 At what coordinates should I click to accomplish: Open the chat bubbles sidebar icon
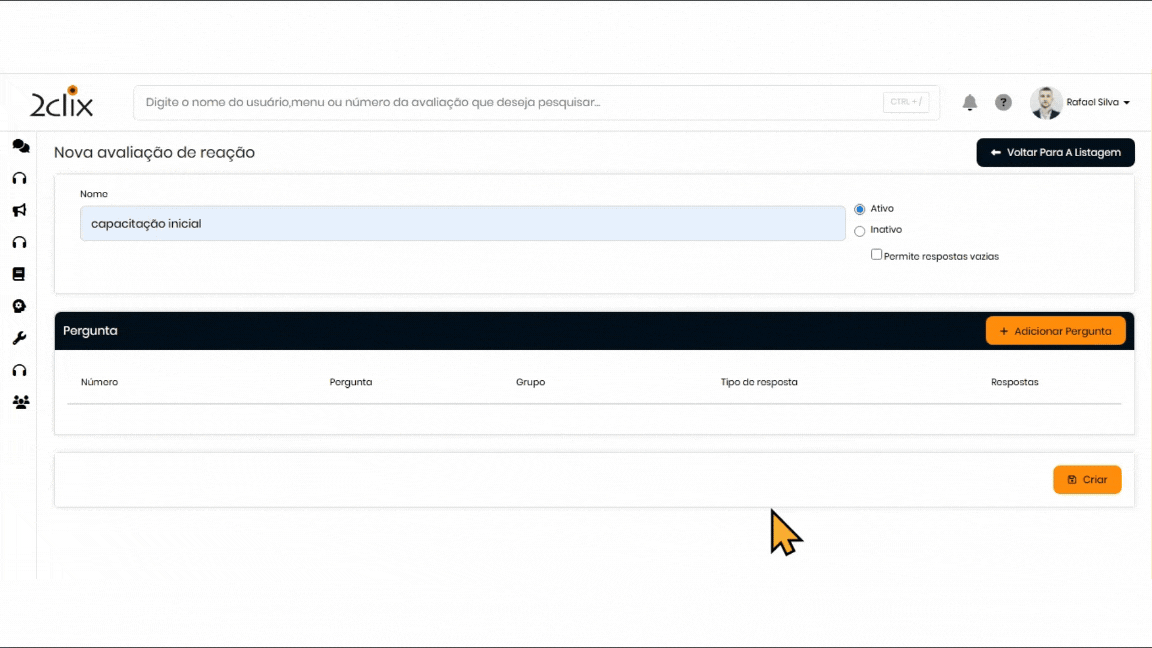[20, 146]
